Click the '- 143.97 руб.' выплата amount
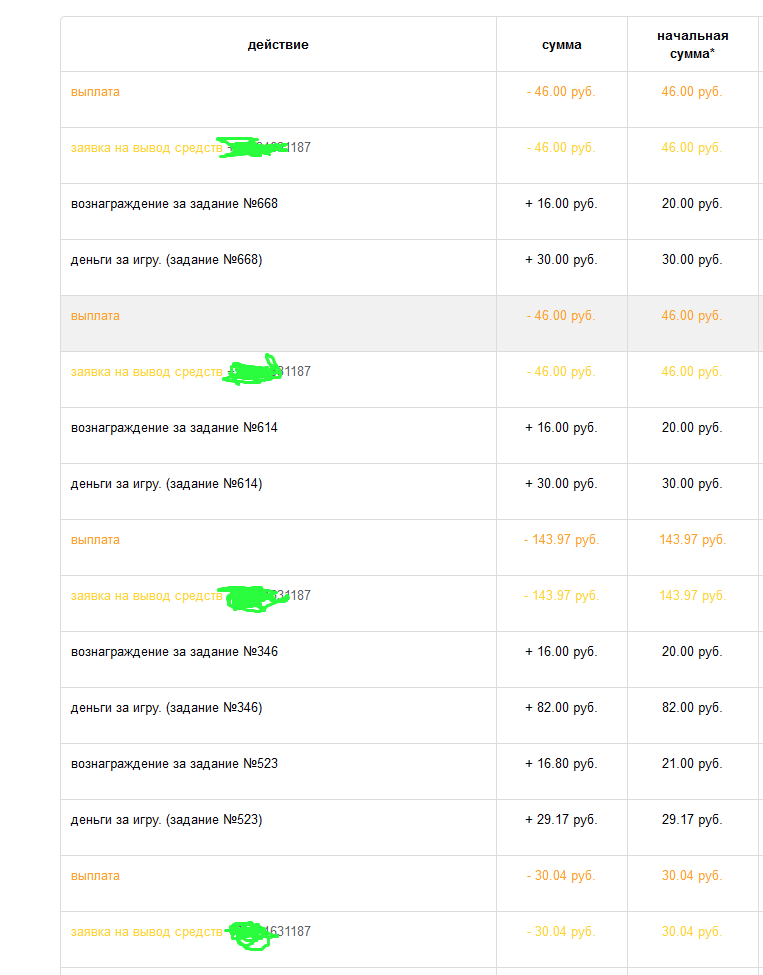 pos(562,540)
